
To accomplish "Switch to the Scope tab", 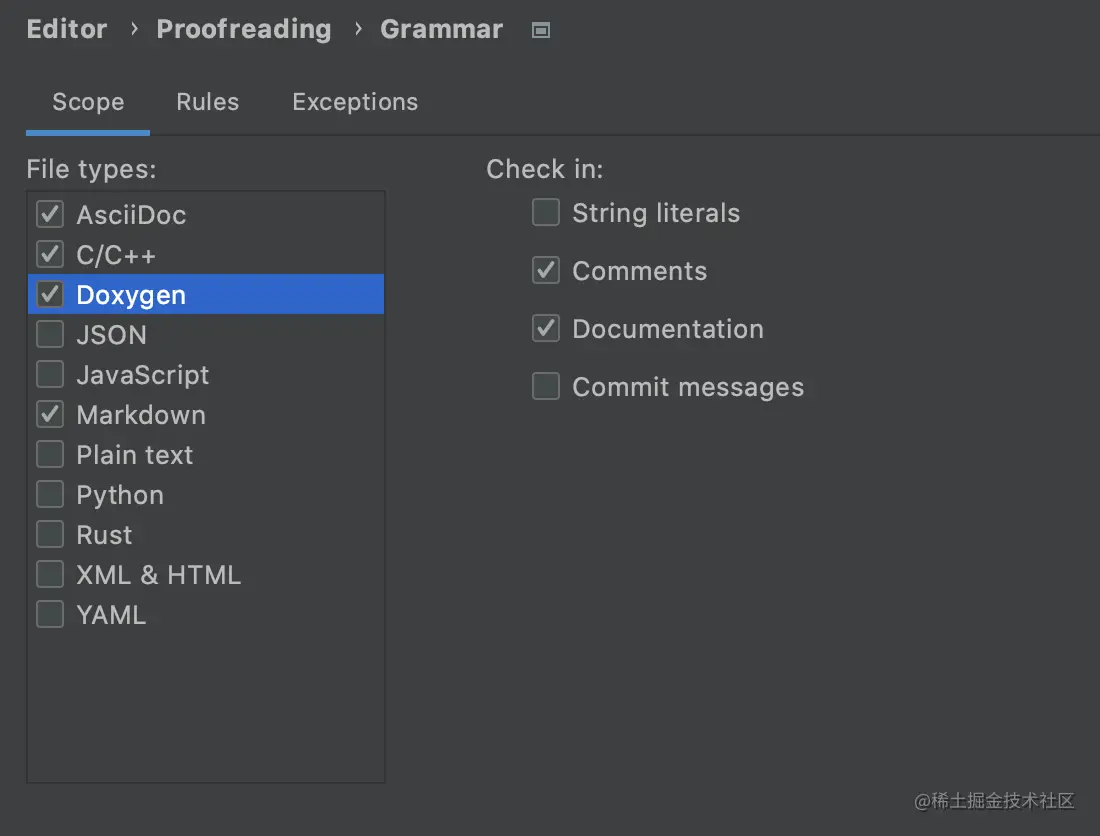I will point(88,102).
